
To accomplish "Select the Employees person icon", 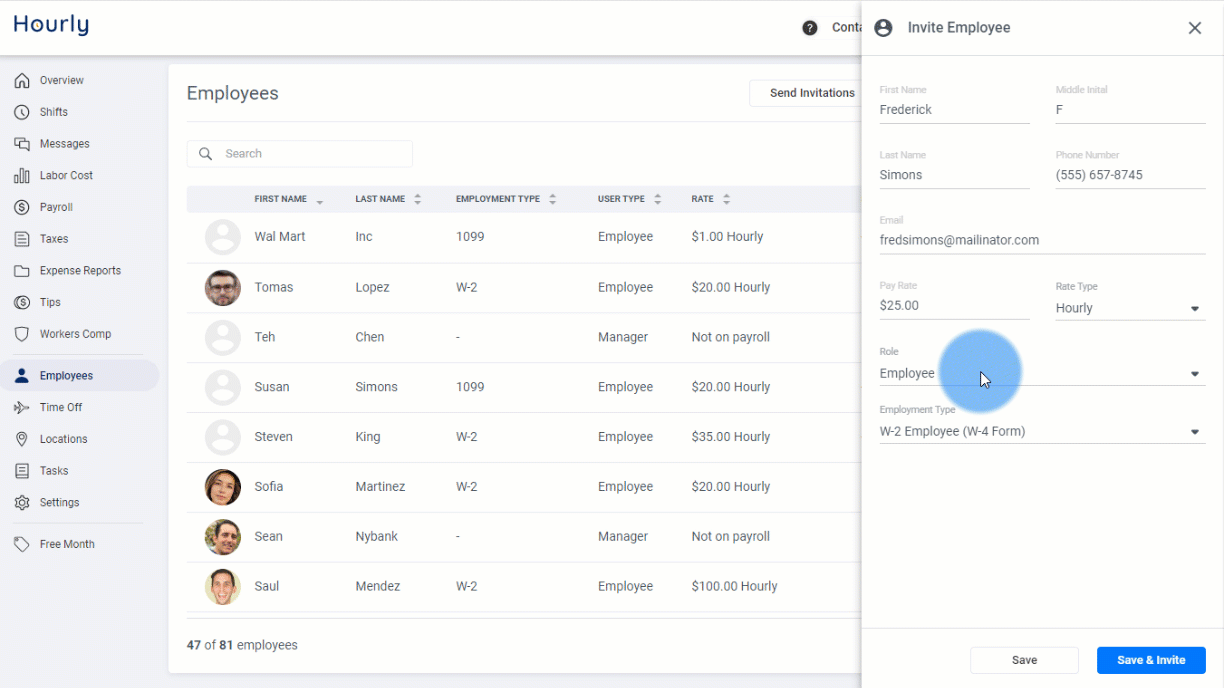I will pos(21,376).
